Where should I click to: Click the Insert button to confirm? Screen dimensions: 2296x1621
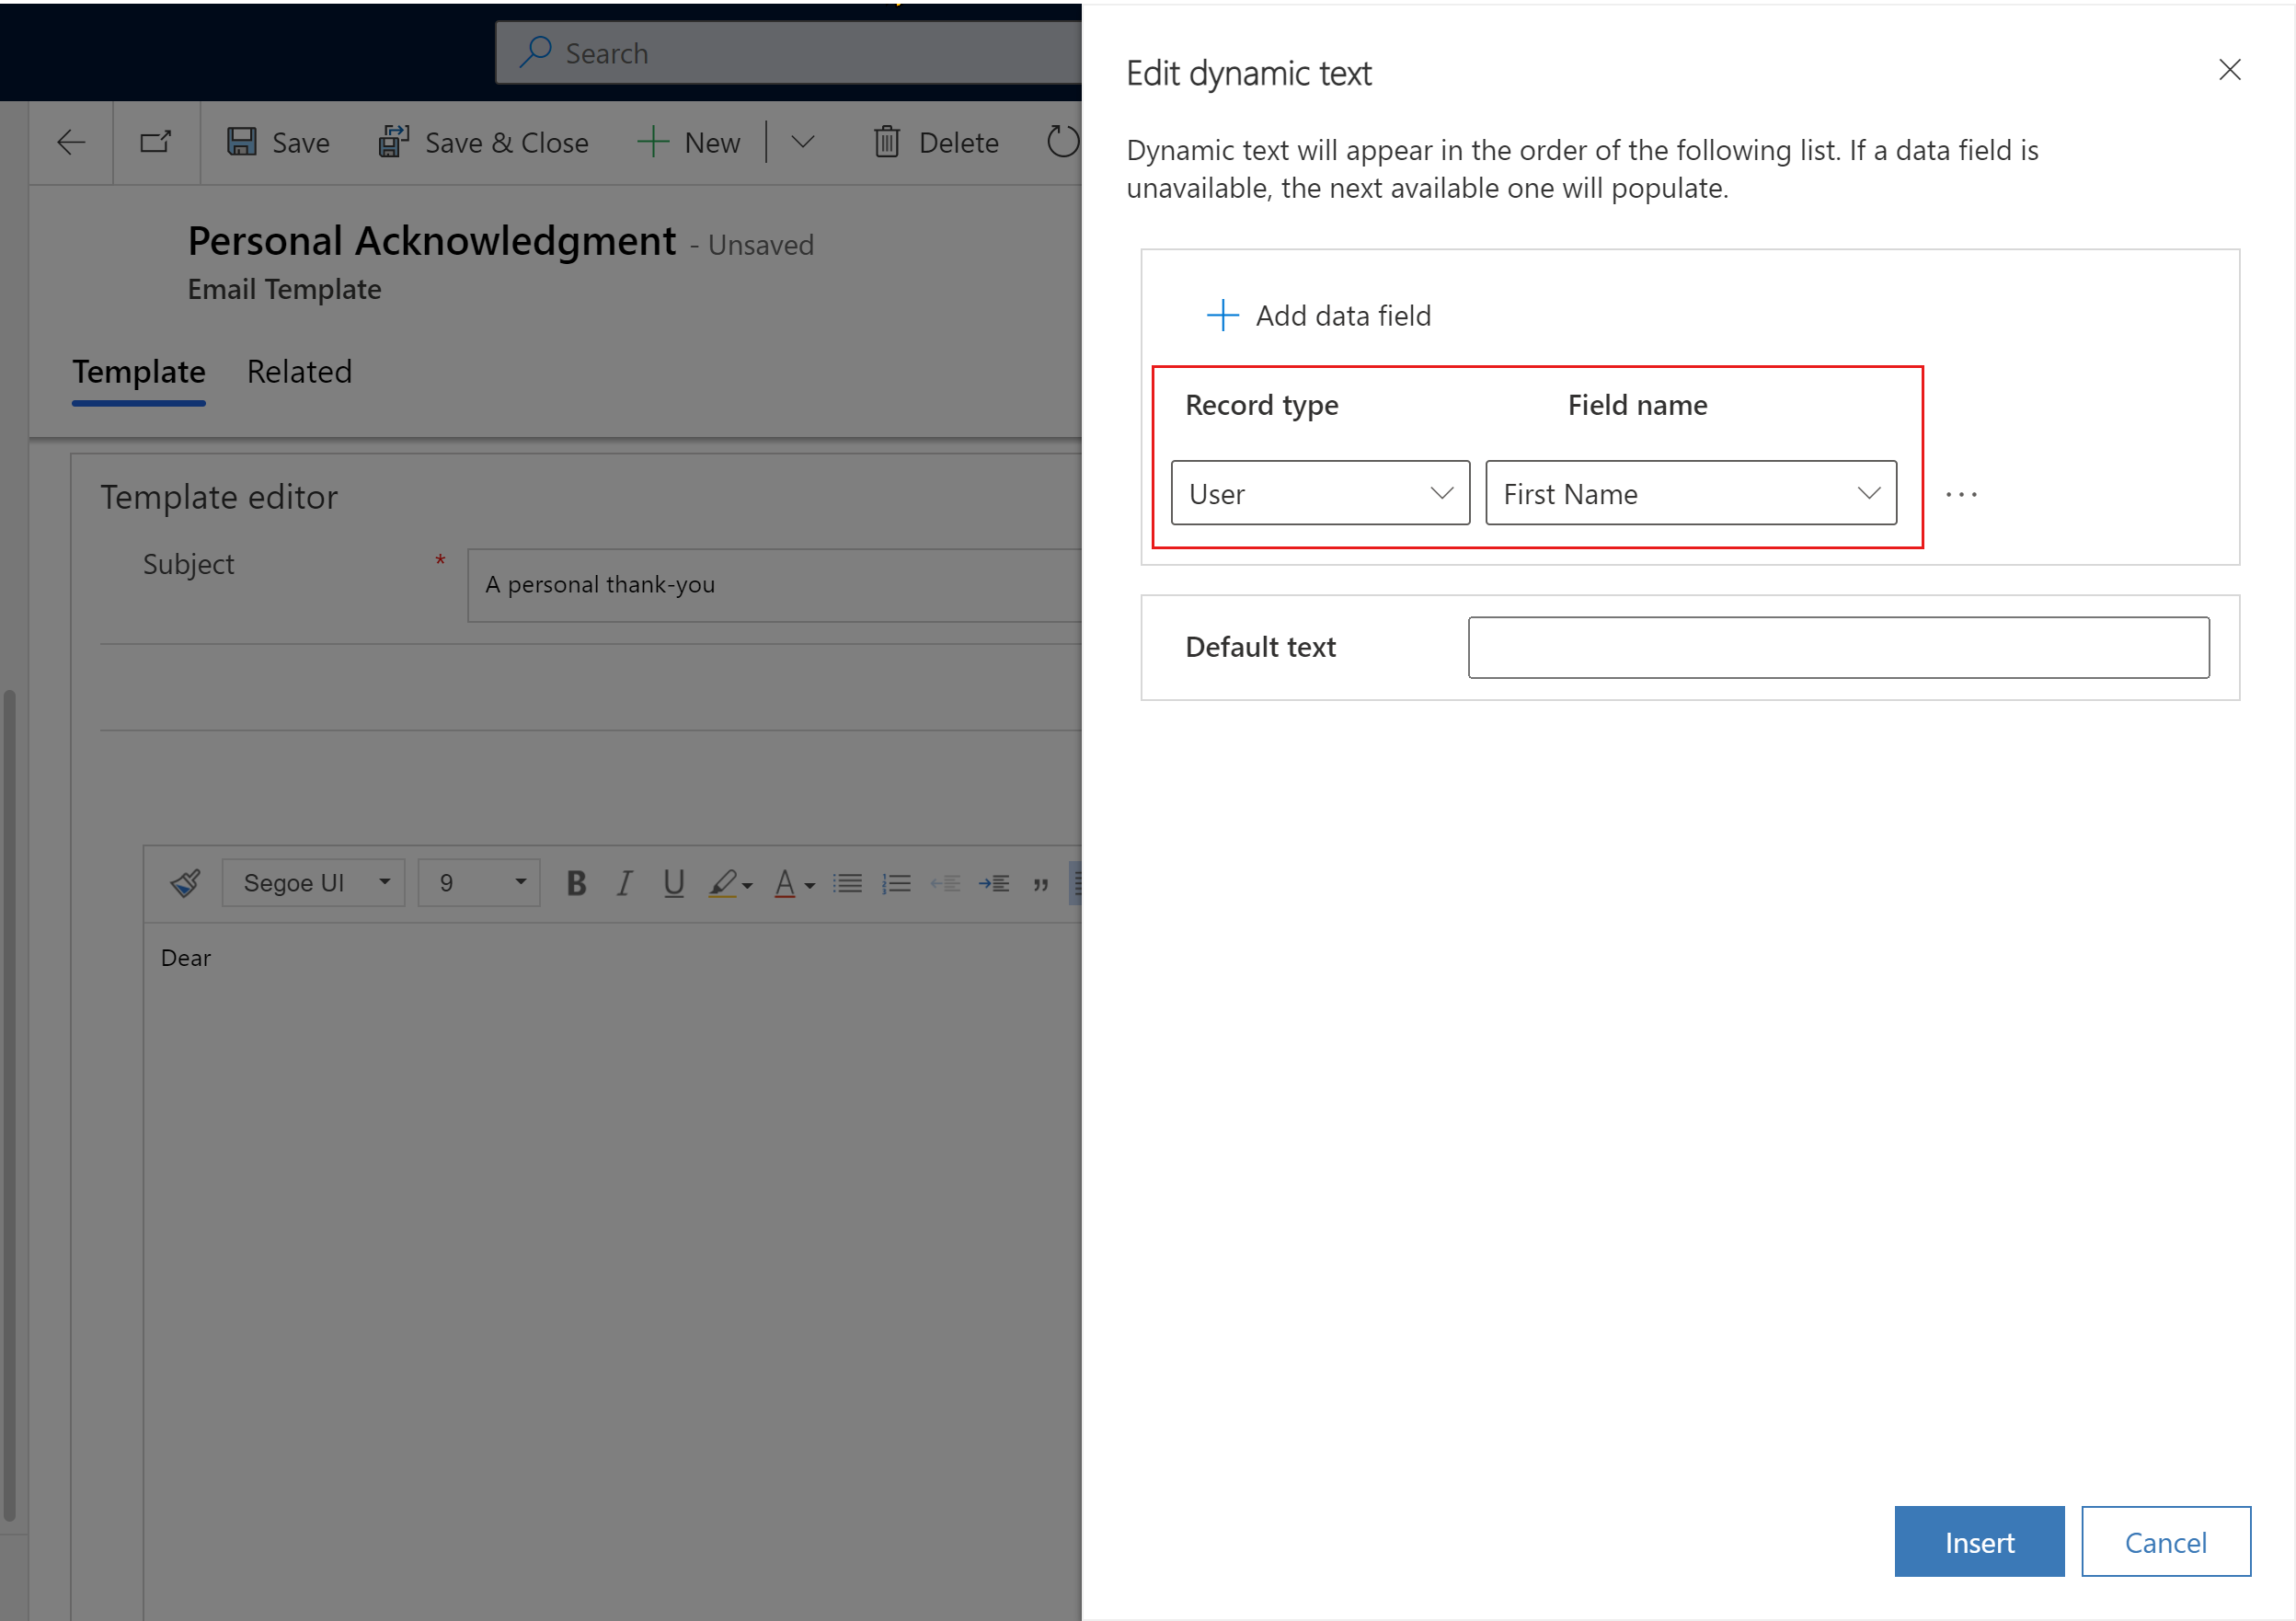(1979, 1542)
